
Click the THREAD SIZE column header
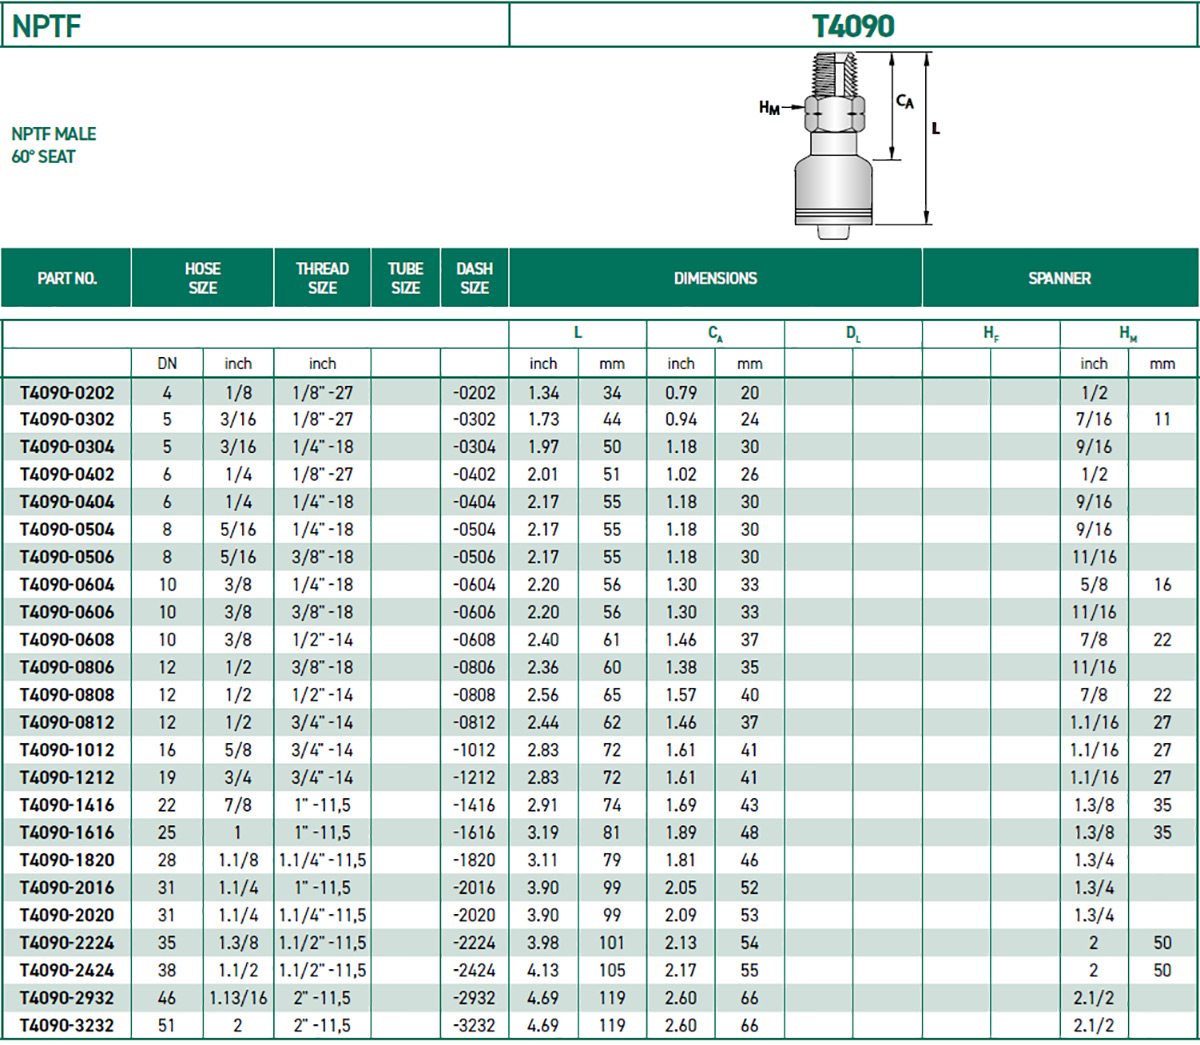[322, 278]
